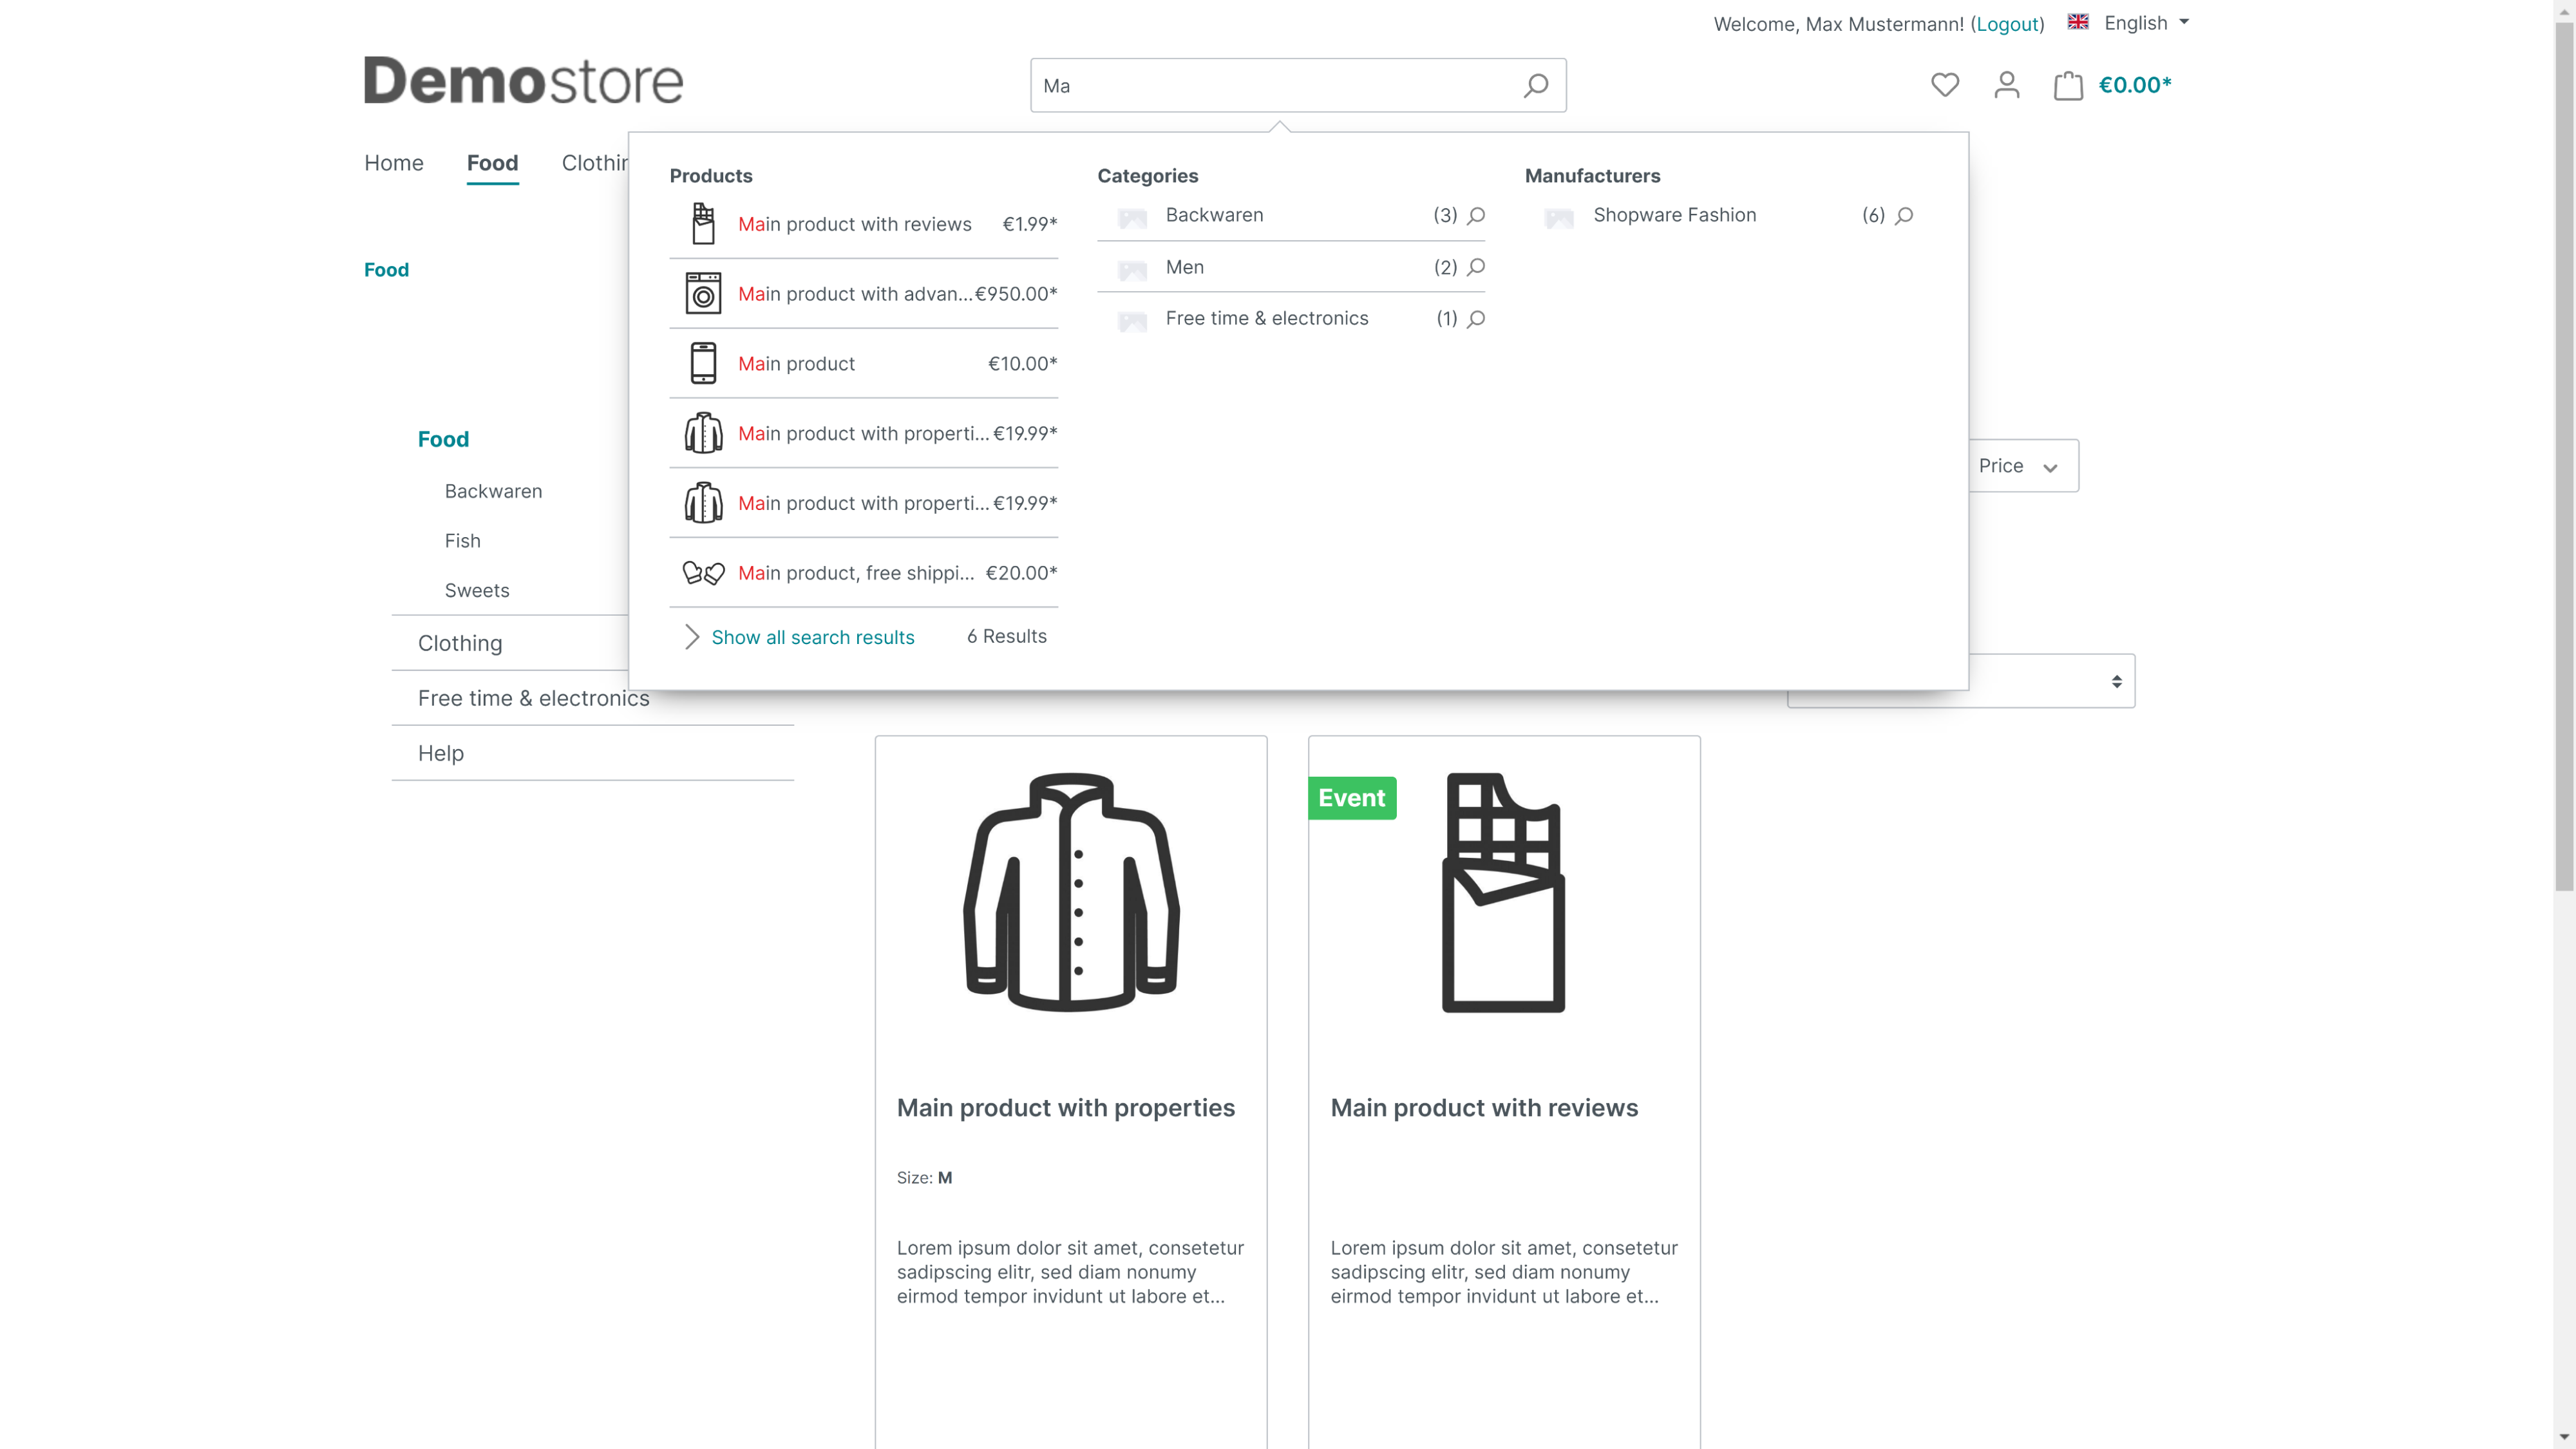Click smartphone icon of Main product result
Viewport: 2576px width, 1449px height.
coord(703,363)
